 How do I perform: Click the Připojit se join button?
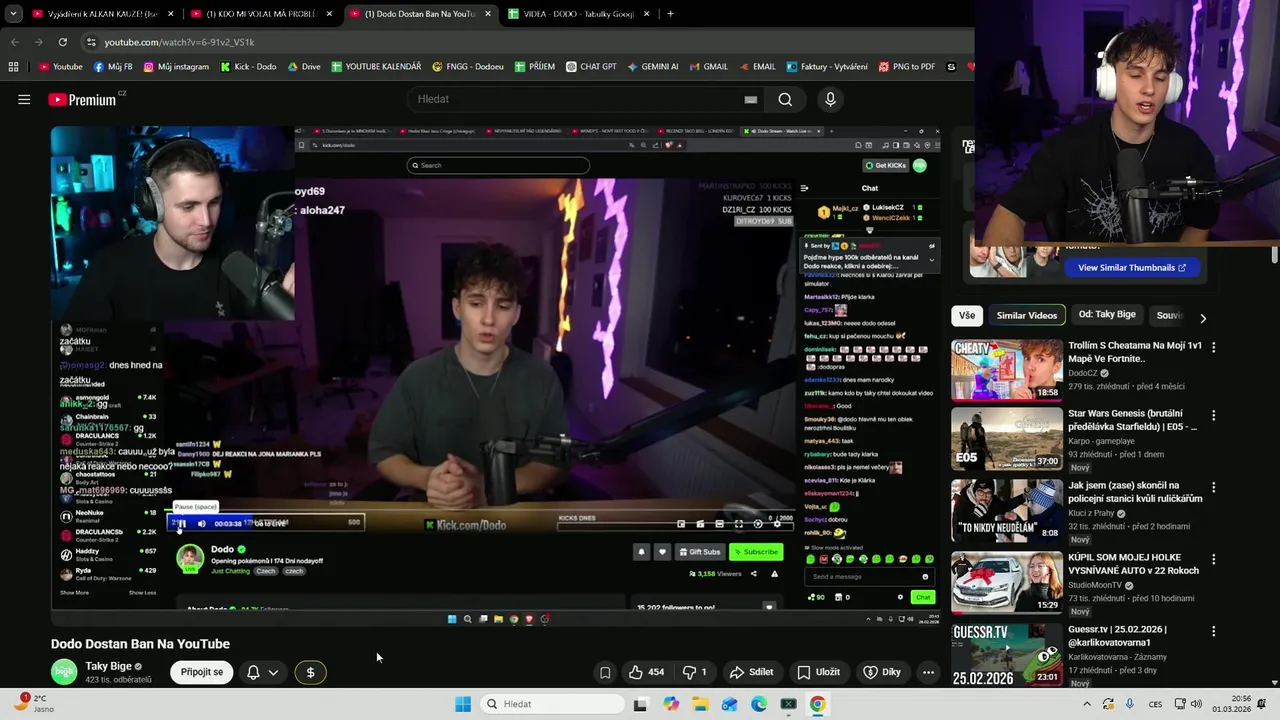pos(202,672)
